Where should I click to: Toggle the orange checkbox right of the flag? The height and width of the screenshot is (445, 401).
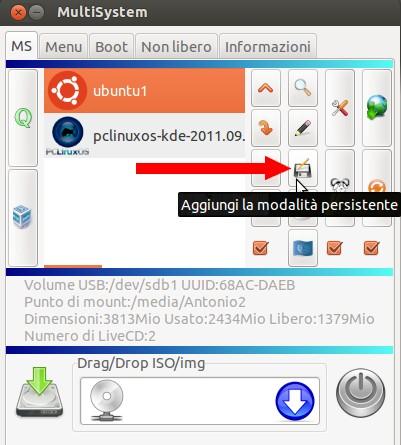coord(335,248)
